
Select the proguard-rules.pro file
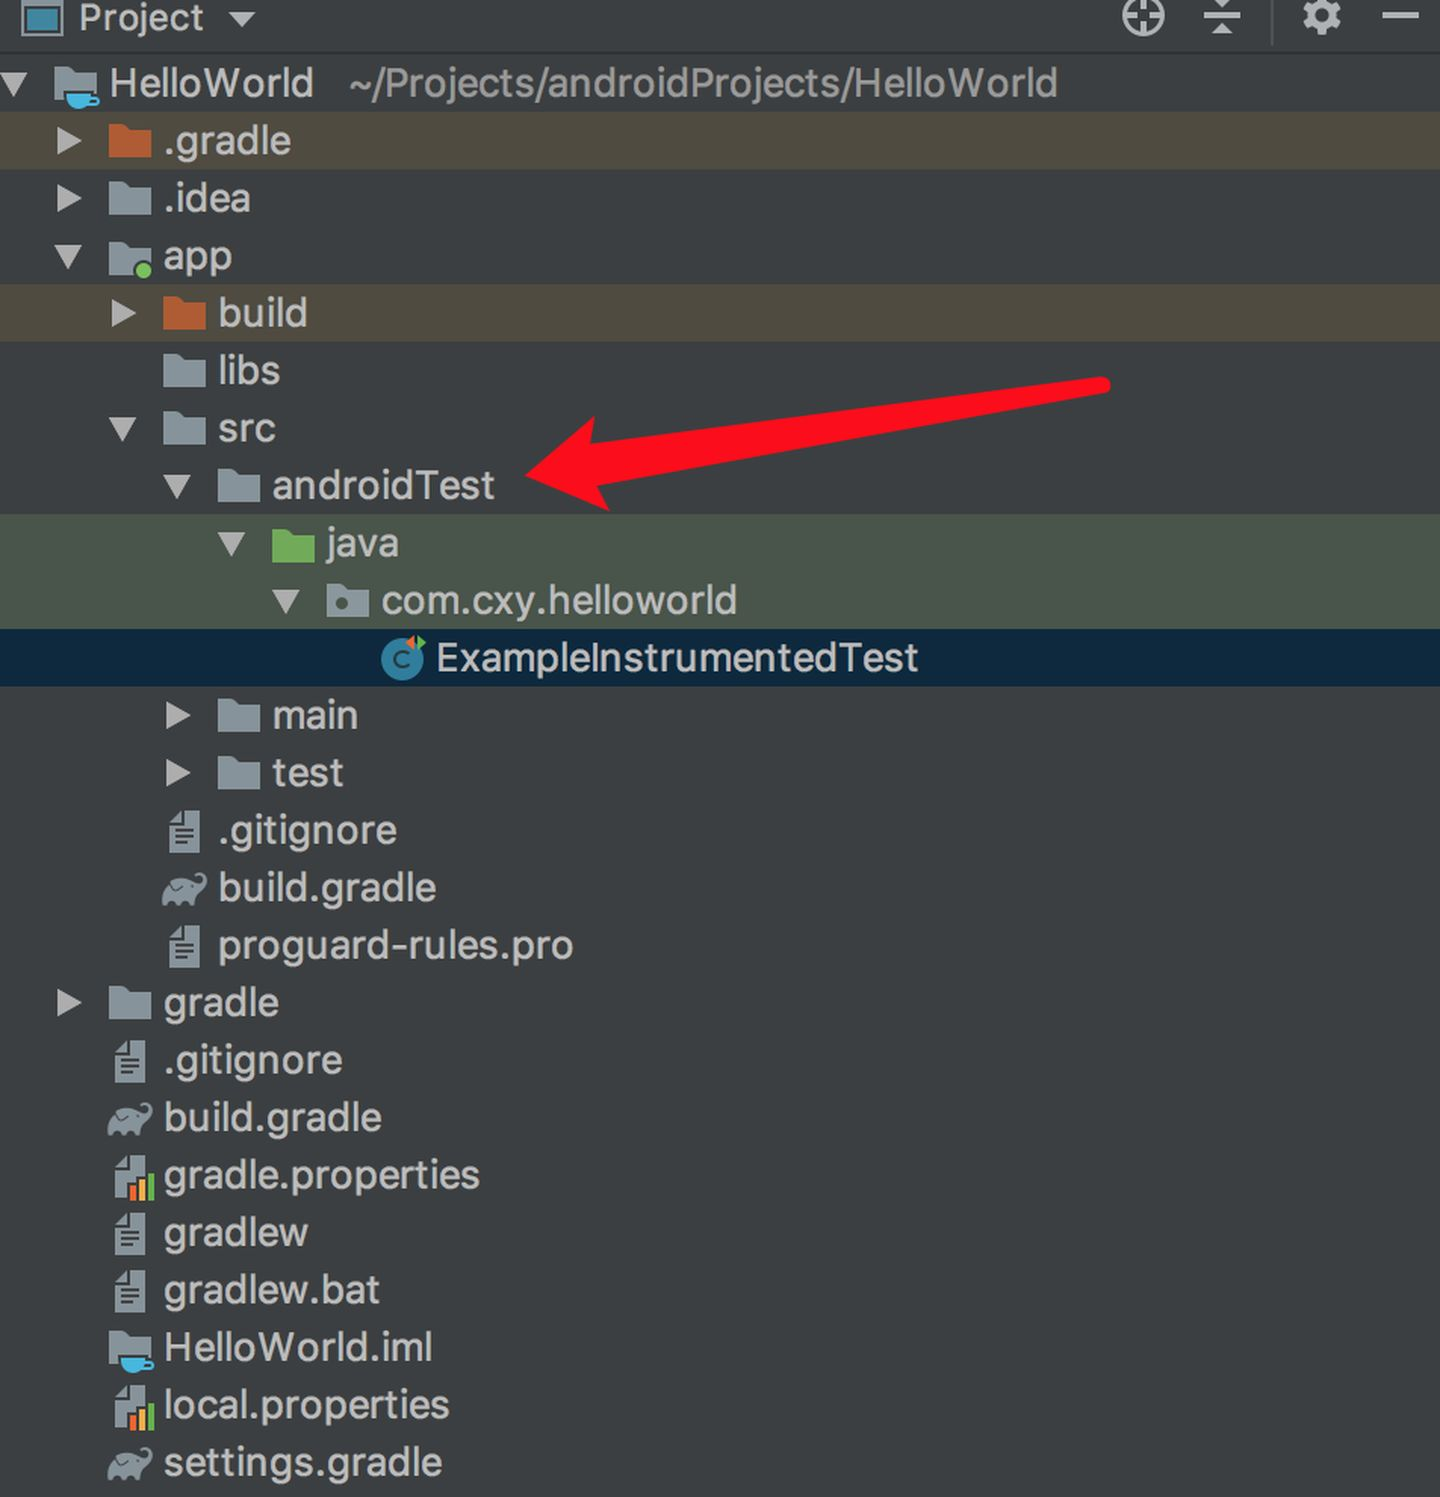(x=395, y=946)
